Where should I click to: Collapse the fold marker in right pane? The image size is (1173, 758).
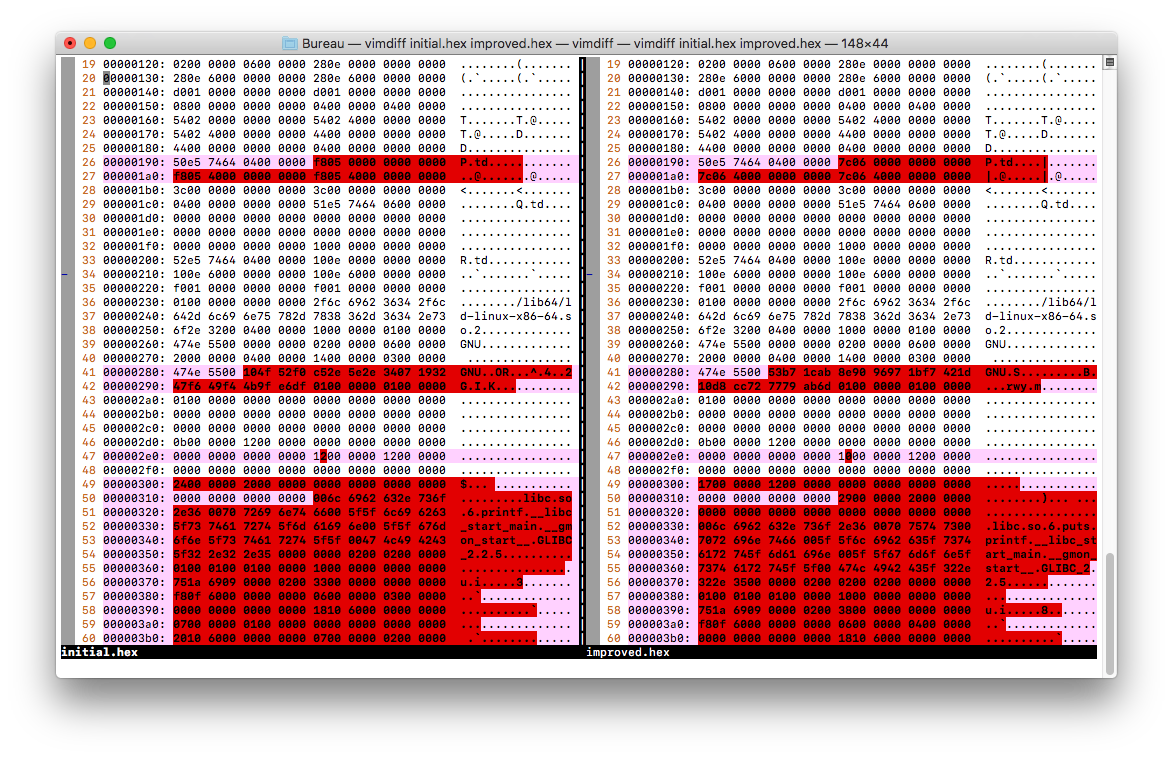point(590,273)
